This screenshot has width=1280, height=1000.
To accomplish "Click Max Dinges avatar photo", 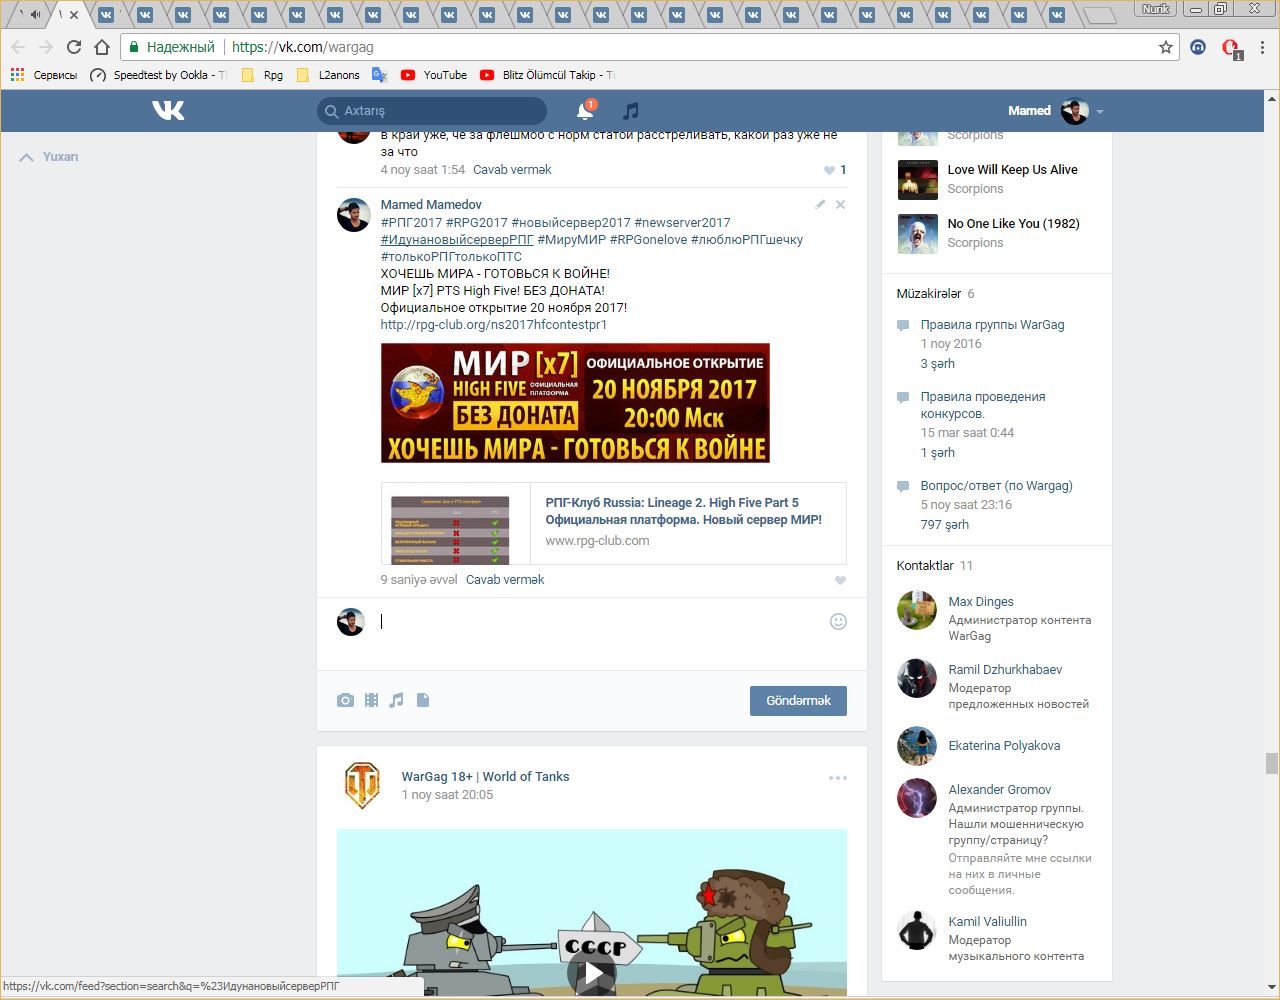I will 916,610.
